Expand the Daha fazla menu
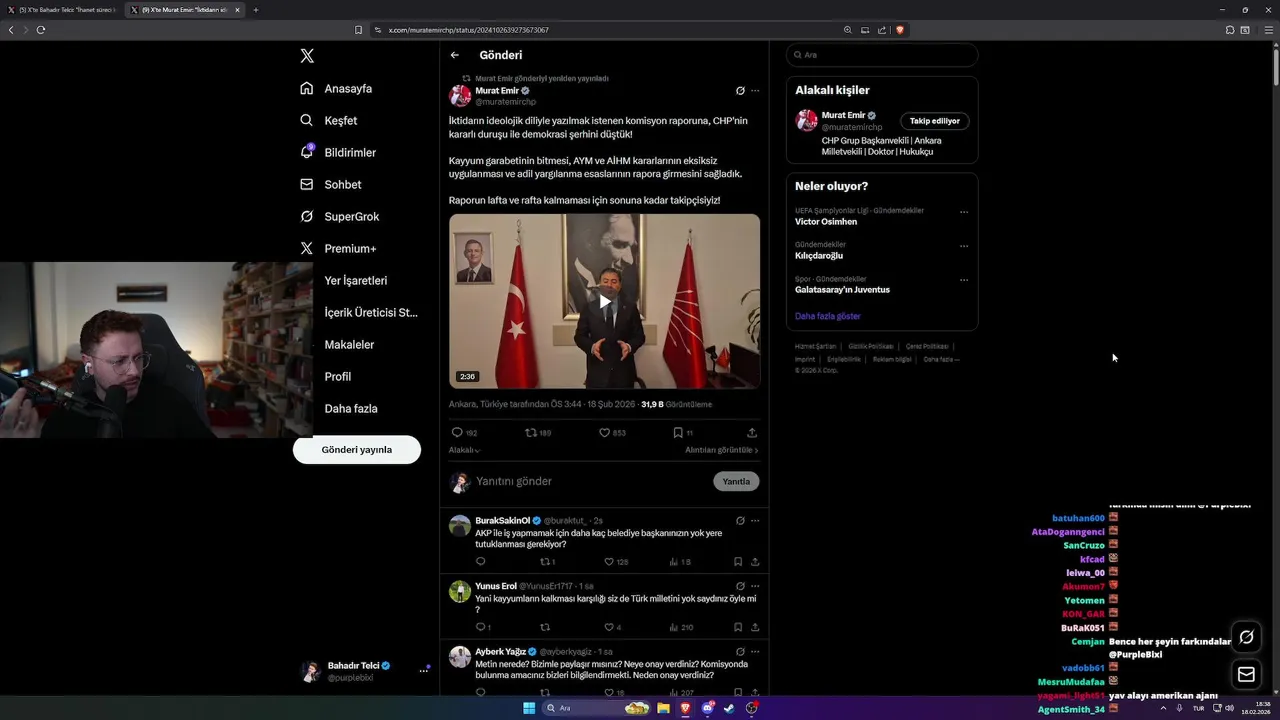 tap(350, 409)
